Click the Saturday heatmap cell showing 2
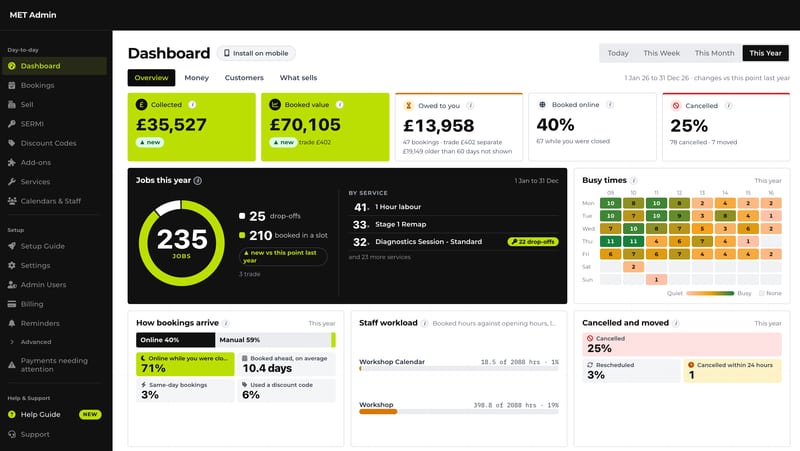Screen dimensions: 800x451 pos(633,267)
